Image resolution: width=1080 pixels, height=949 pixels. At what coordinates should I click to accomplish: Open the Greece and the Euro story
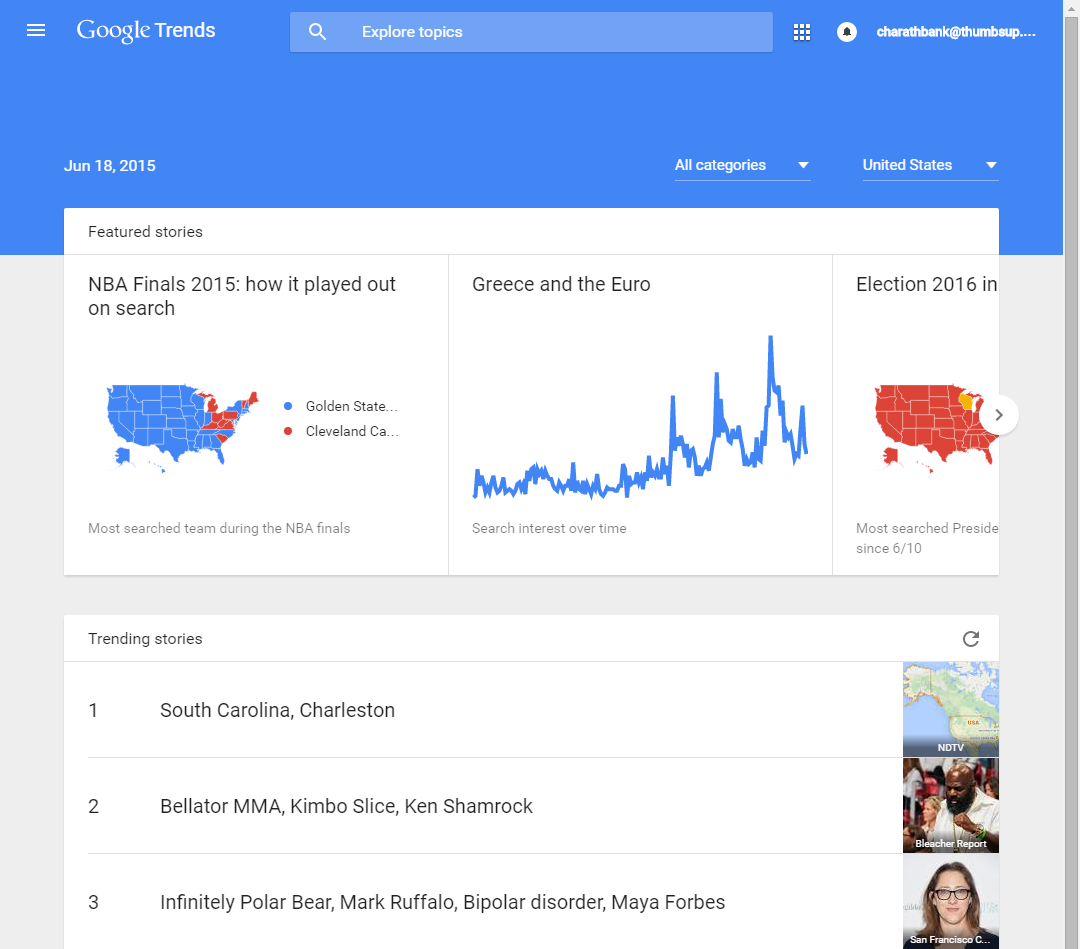(561, 285)
